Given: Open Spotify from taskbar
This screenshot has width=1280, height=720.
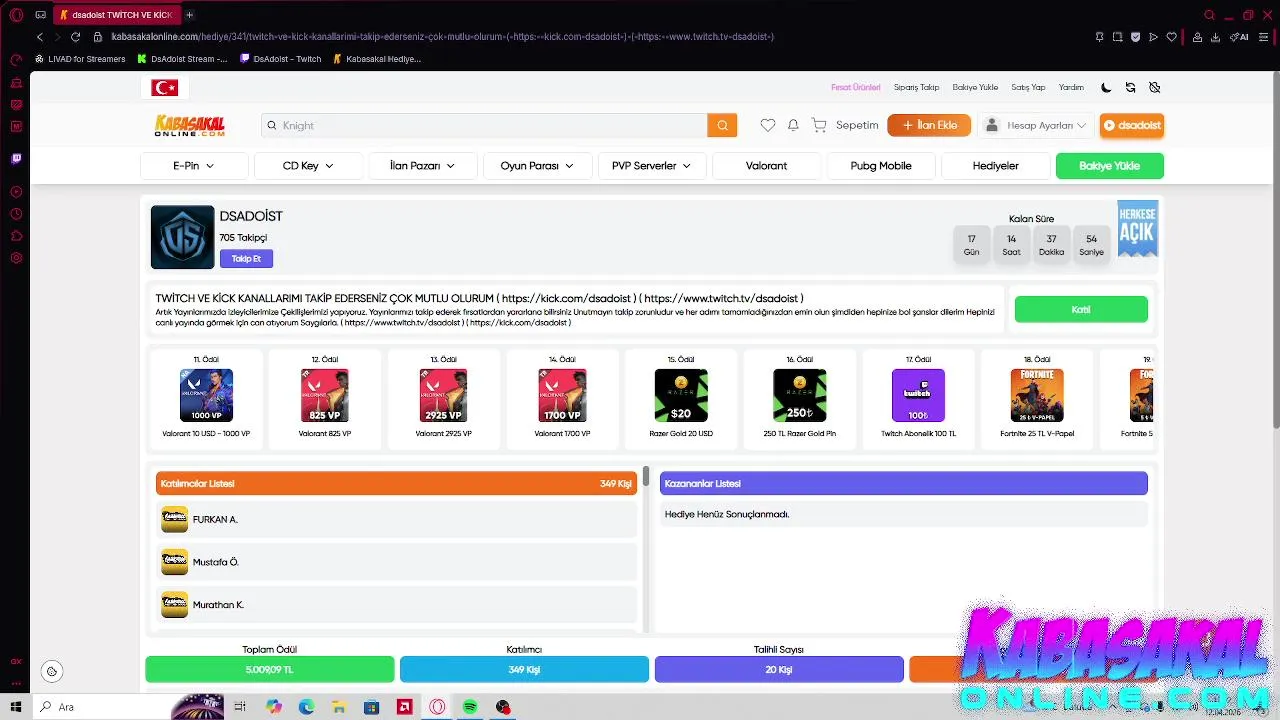Looking at the screenshot, I should tap(470, 707).
